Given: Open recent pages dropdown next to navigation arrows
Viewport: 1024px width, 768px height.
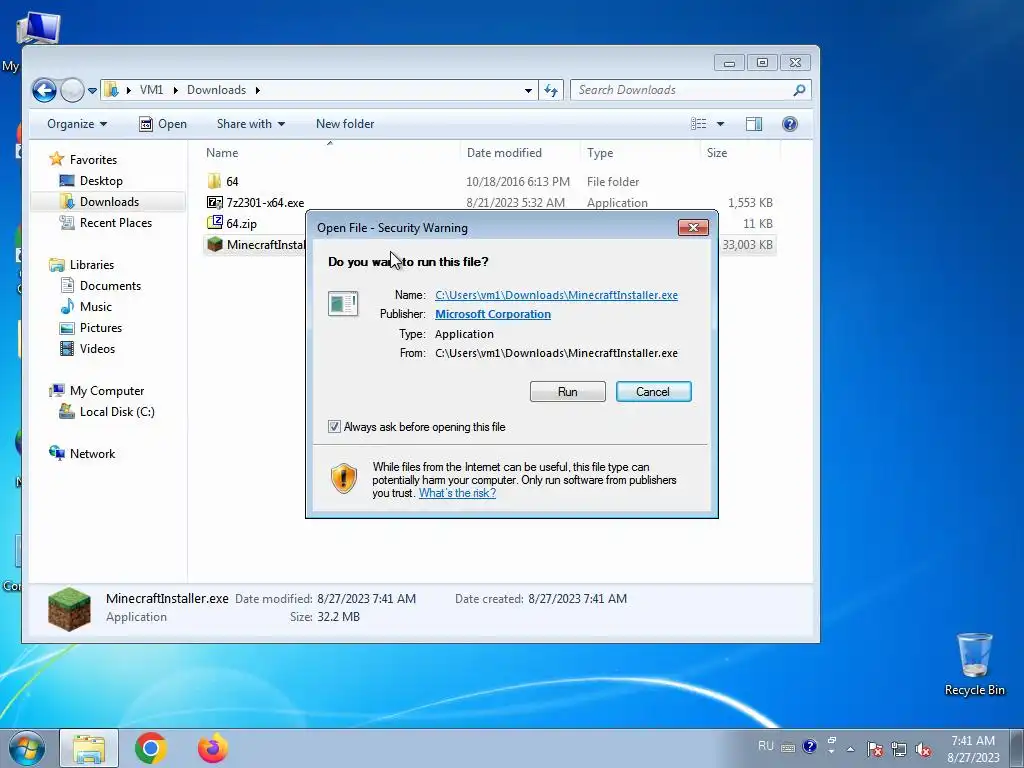Looking at the screenshot, I should pos(92,91).
